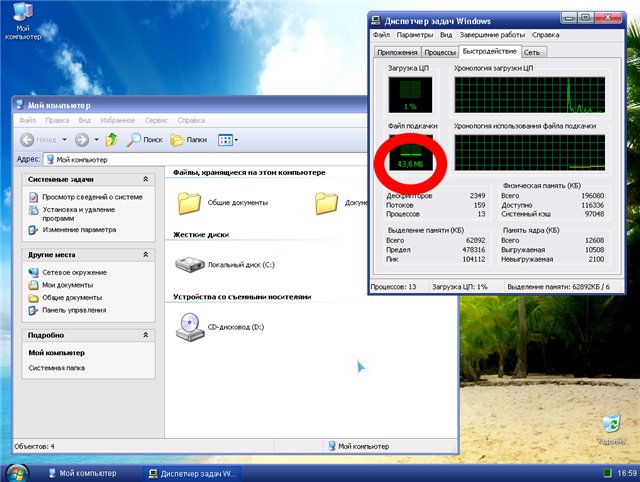Collapse the Системные задачи panel
Screen dimensions: 640x482
click(145, 179)
